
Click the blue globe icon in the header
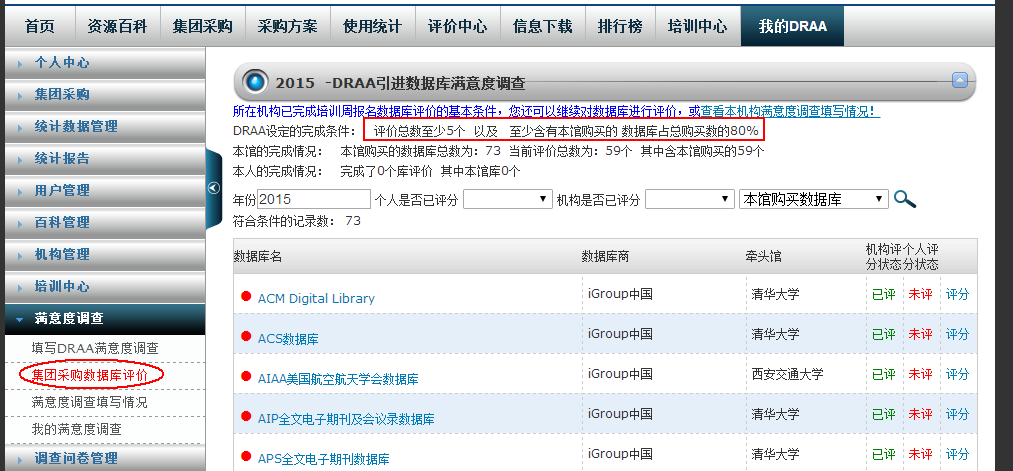(256, 82)
